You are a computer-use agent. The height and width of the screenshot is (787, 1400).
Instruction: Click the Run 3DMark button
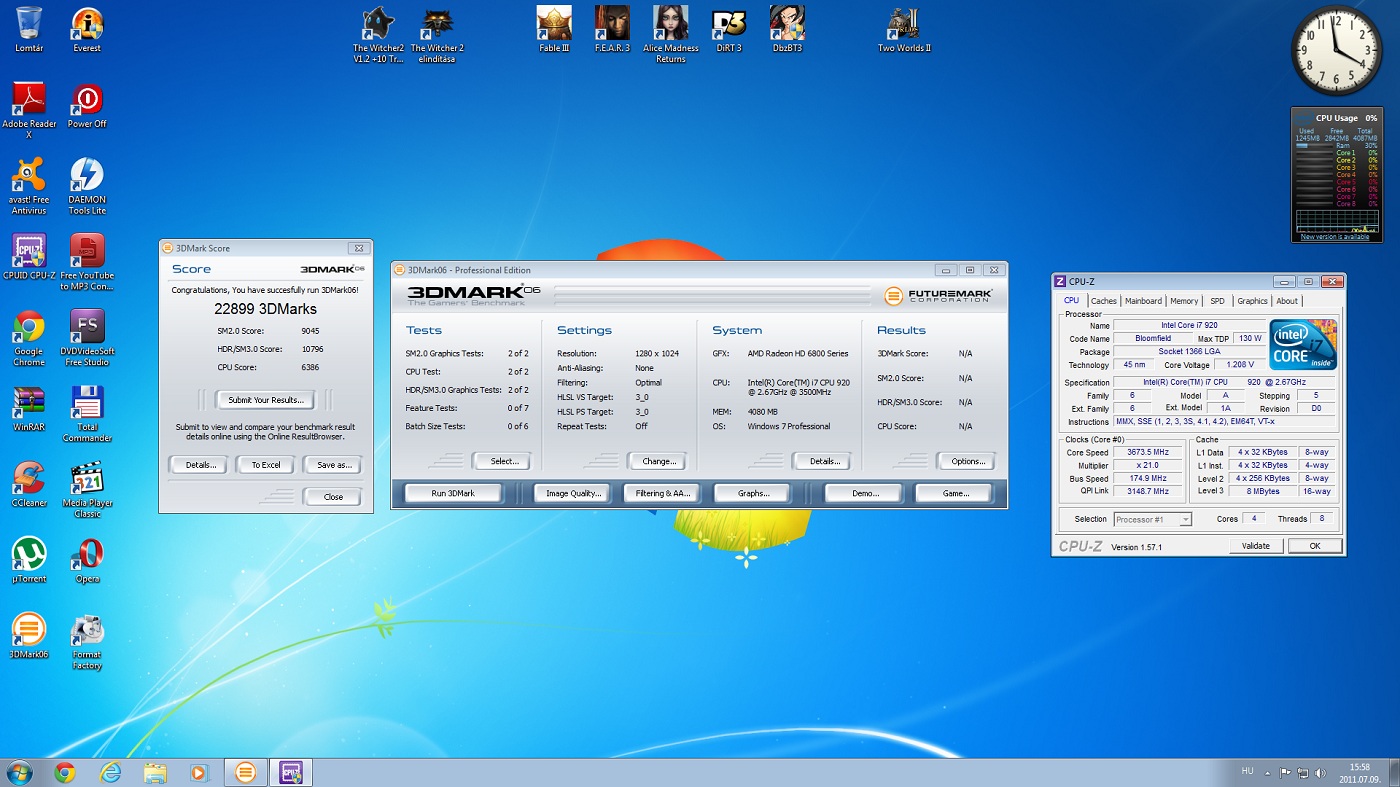(x=453, y=493)
